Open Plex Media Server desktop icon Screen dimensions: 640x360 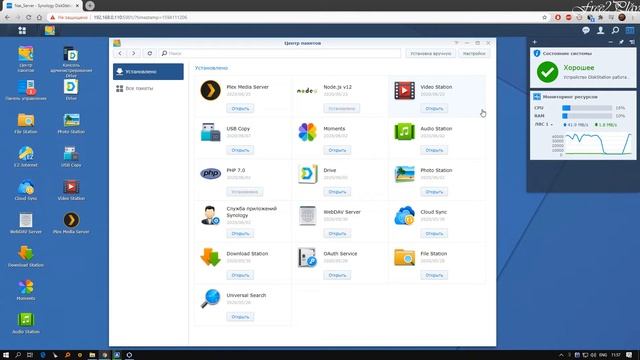click(x=71, y=223)
